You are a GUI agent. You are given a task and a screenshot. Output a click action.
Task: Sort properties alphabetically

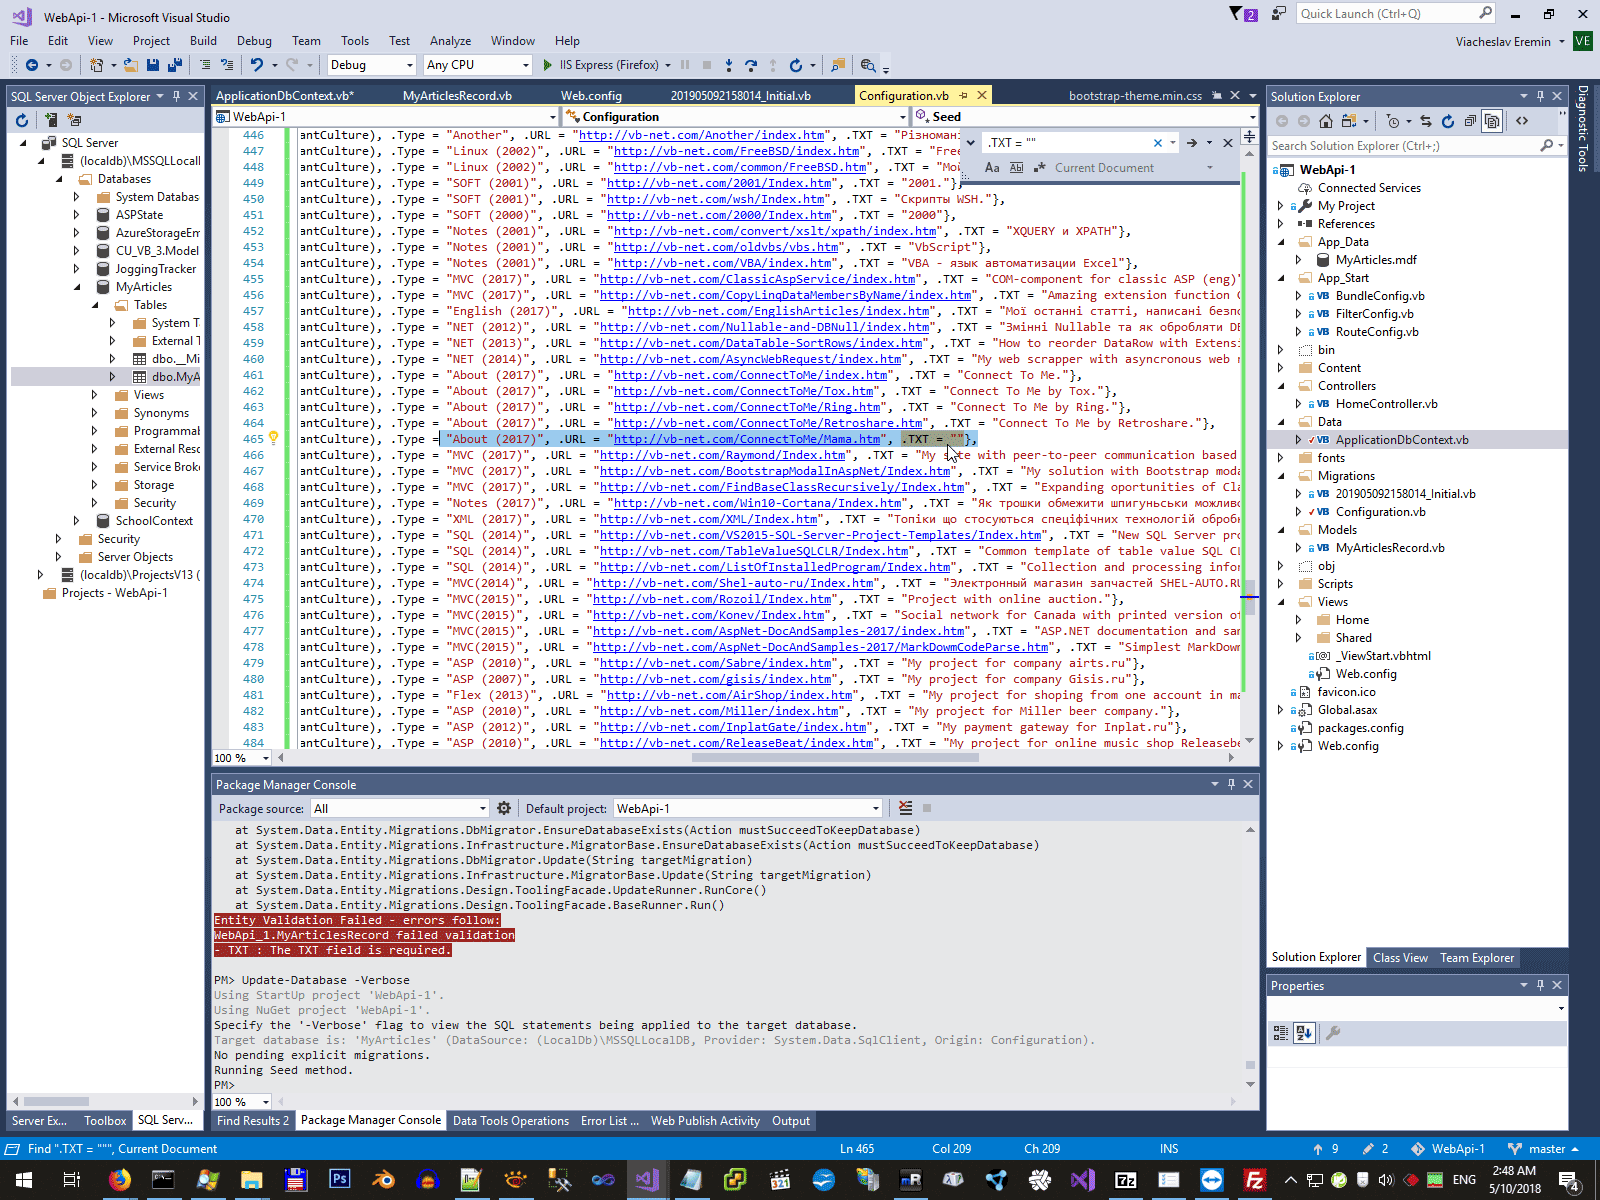[1304, 1033]
